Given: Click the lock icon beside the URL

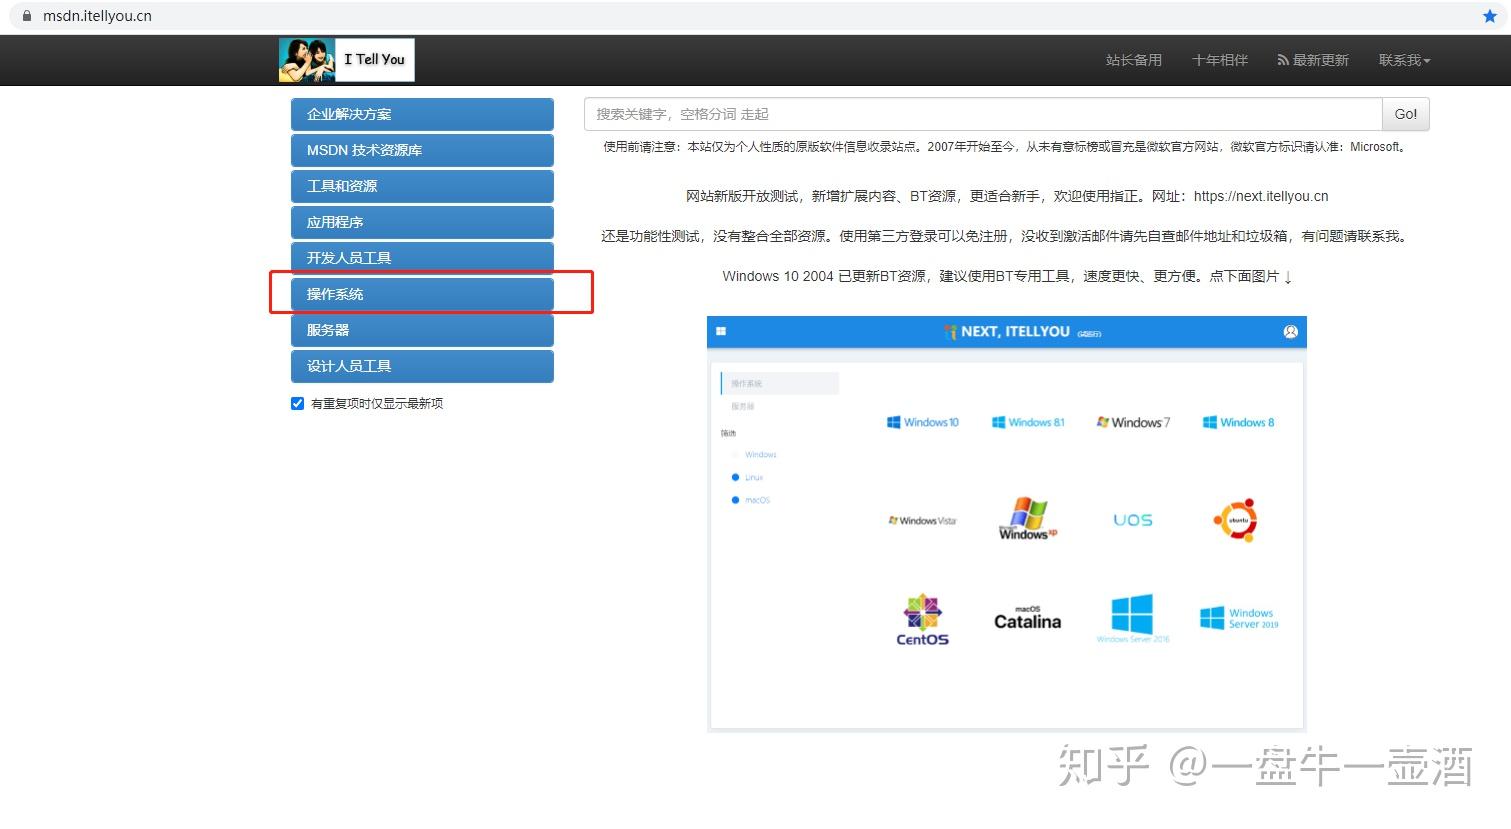Looking at the screenshot, I should 27,16.
